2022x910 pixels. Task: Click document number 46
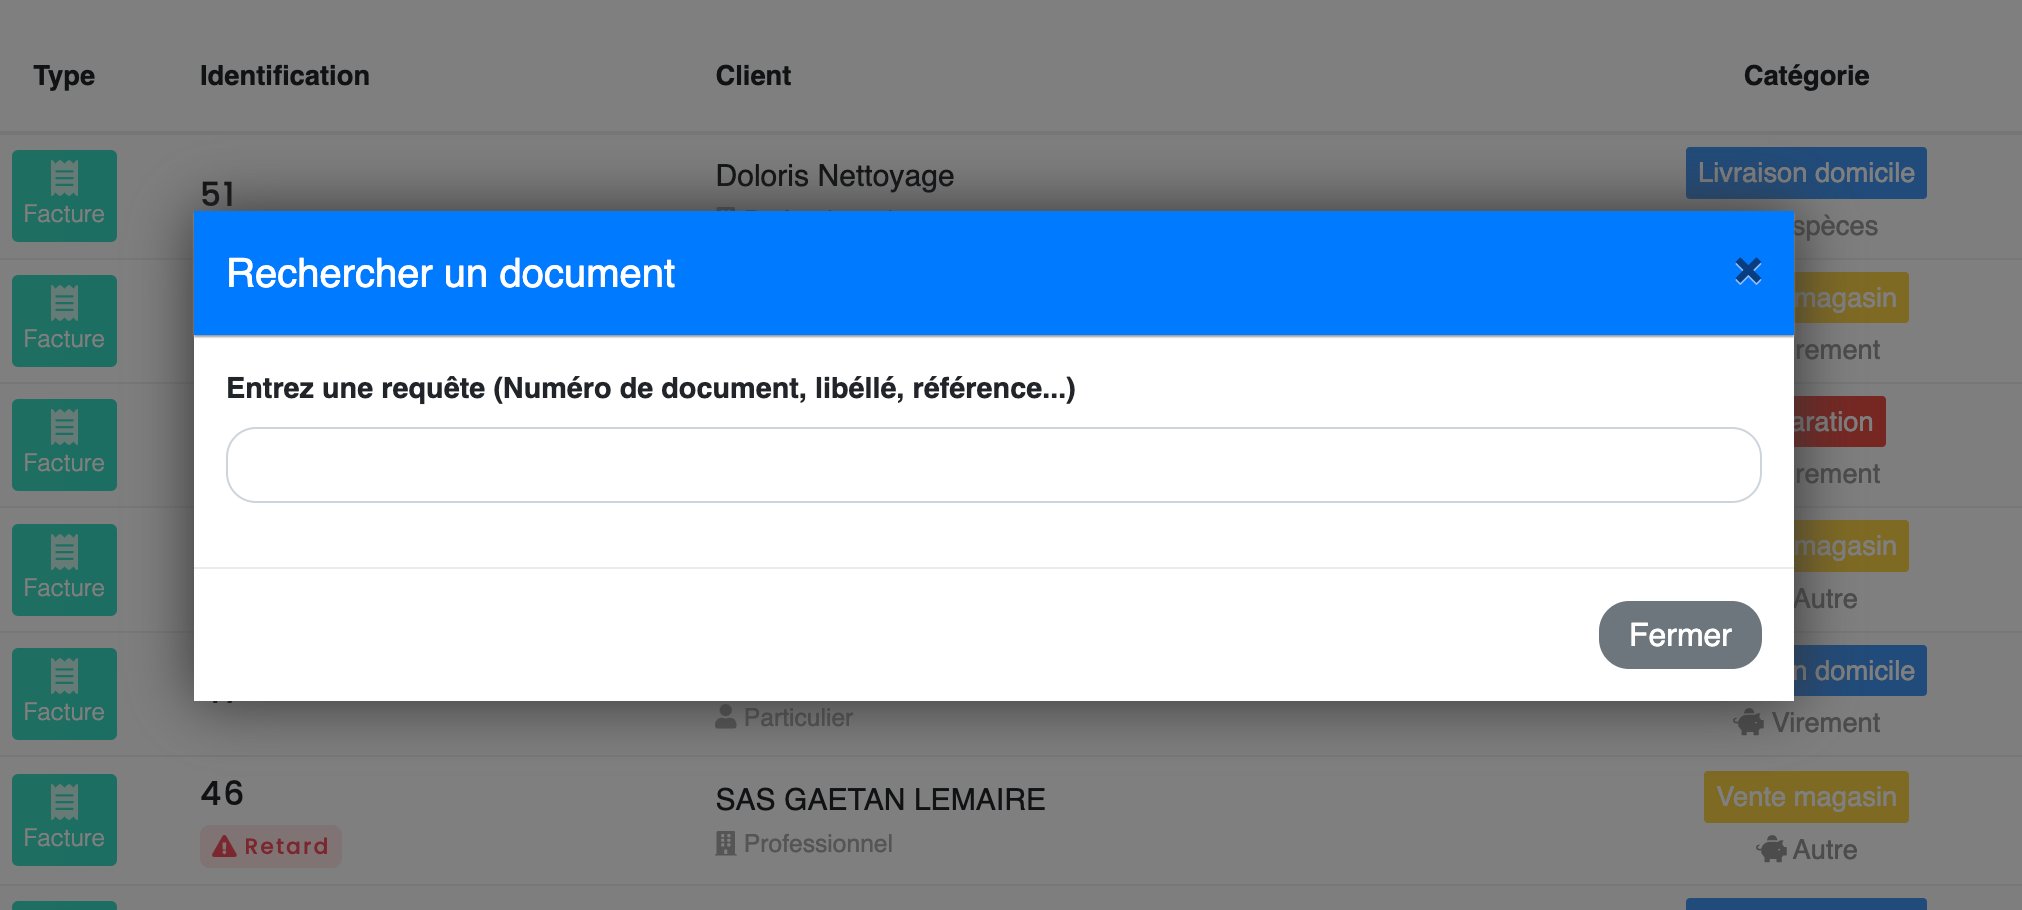[x=222, y=793]
